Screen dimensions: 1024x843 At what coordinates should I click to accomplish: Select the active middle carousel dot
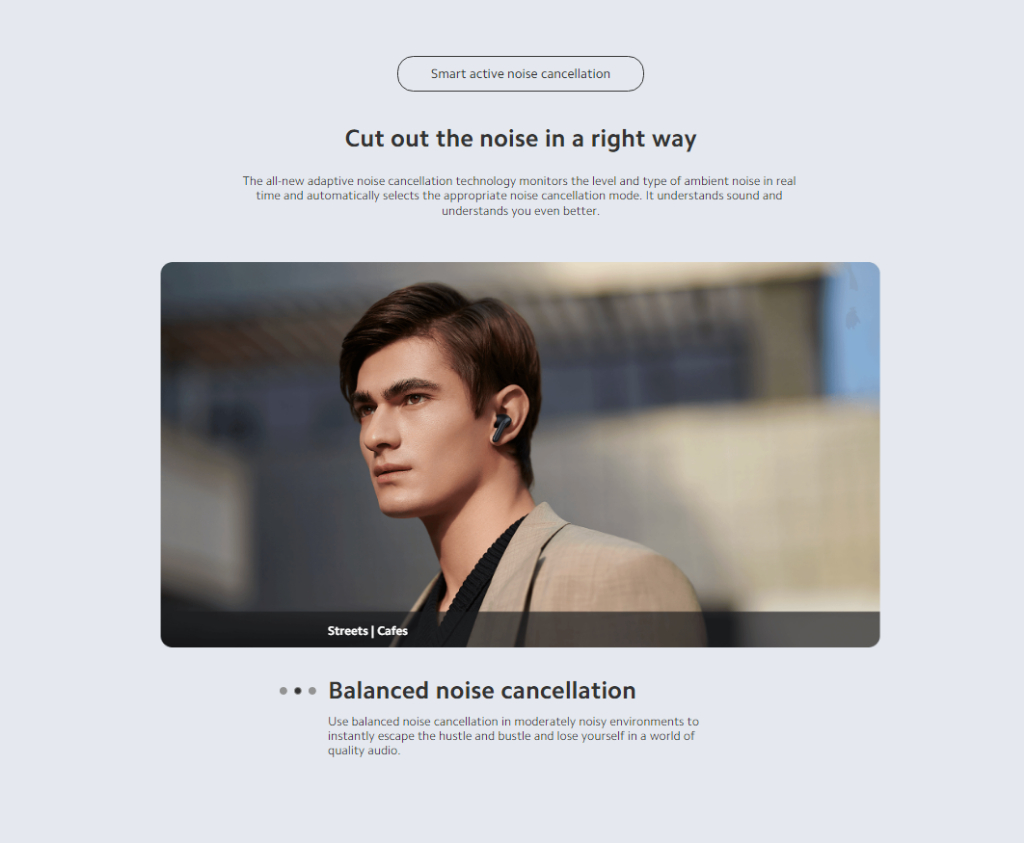click(298, 691)
